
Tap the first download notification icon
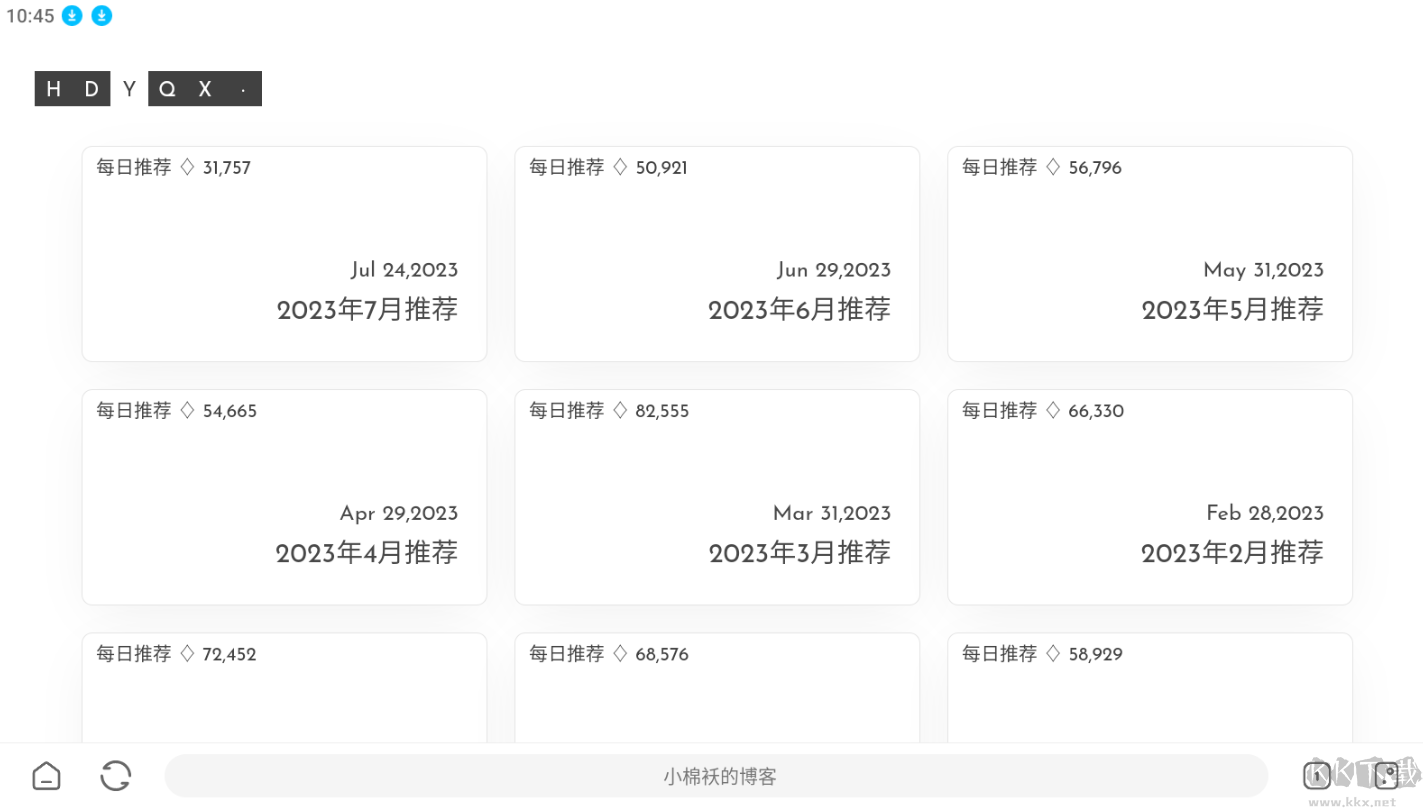click(x=70, y=15)
